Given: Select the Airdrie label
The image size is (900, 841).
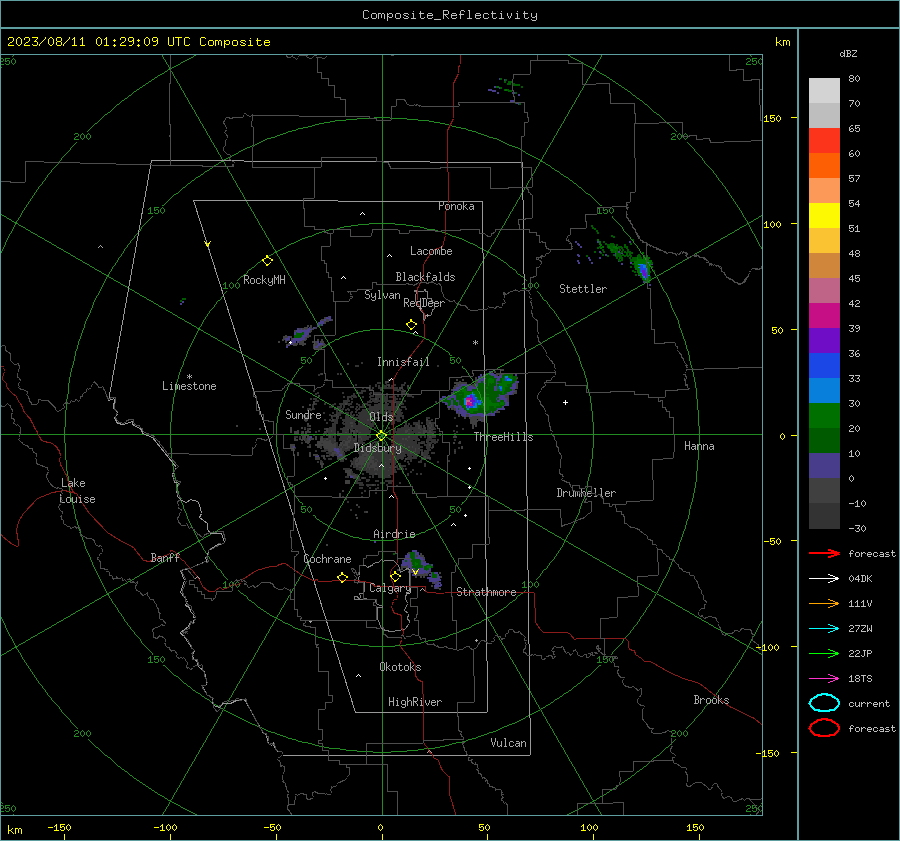Looking at the screenshot, I should pos(394,534).
